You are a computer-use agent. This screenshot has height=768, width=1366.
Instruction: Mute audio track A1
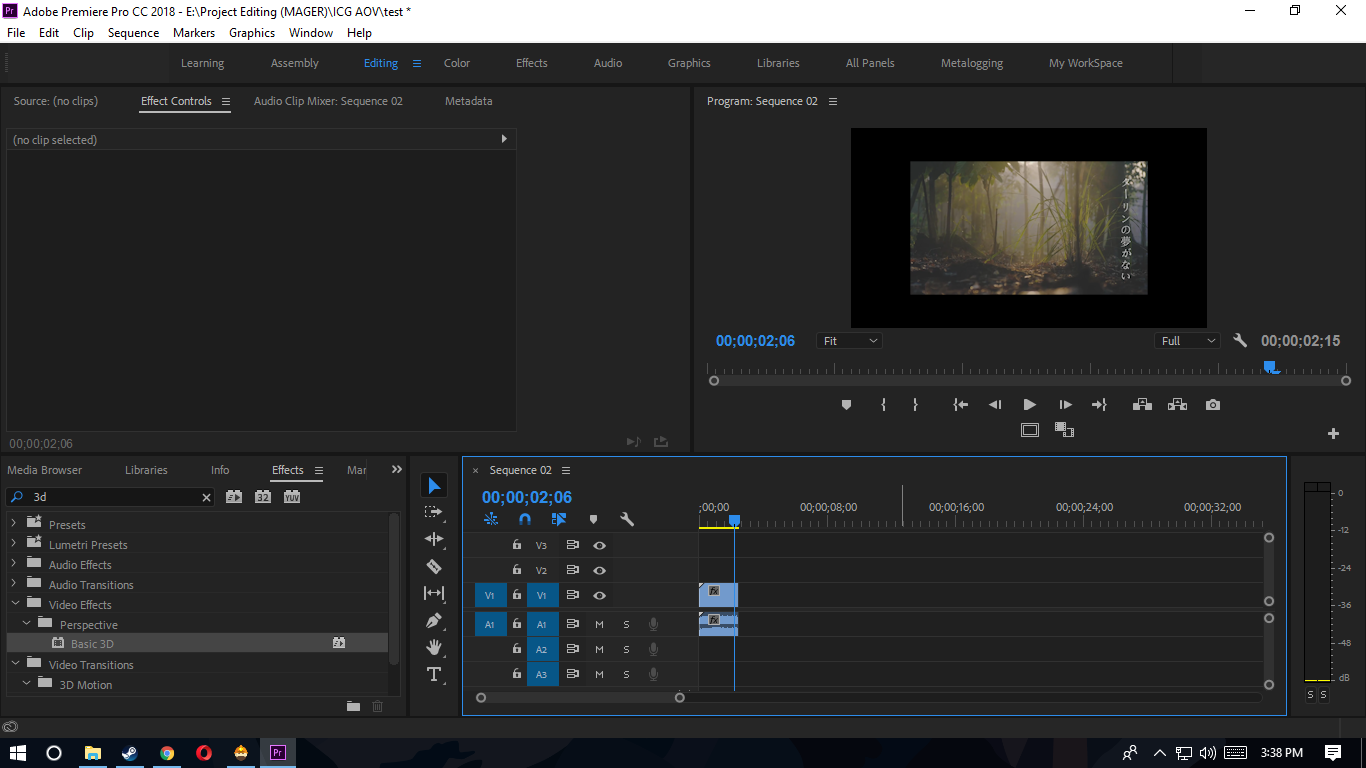(599, 624)
